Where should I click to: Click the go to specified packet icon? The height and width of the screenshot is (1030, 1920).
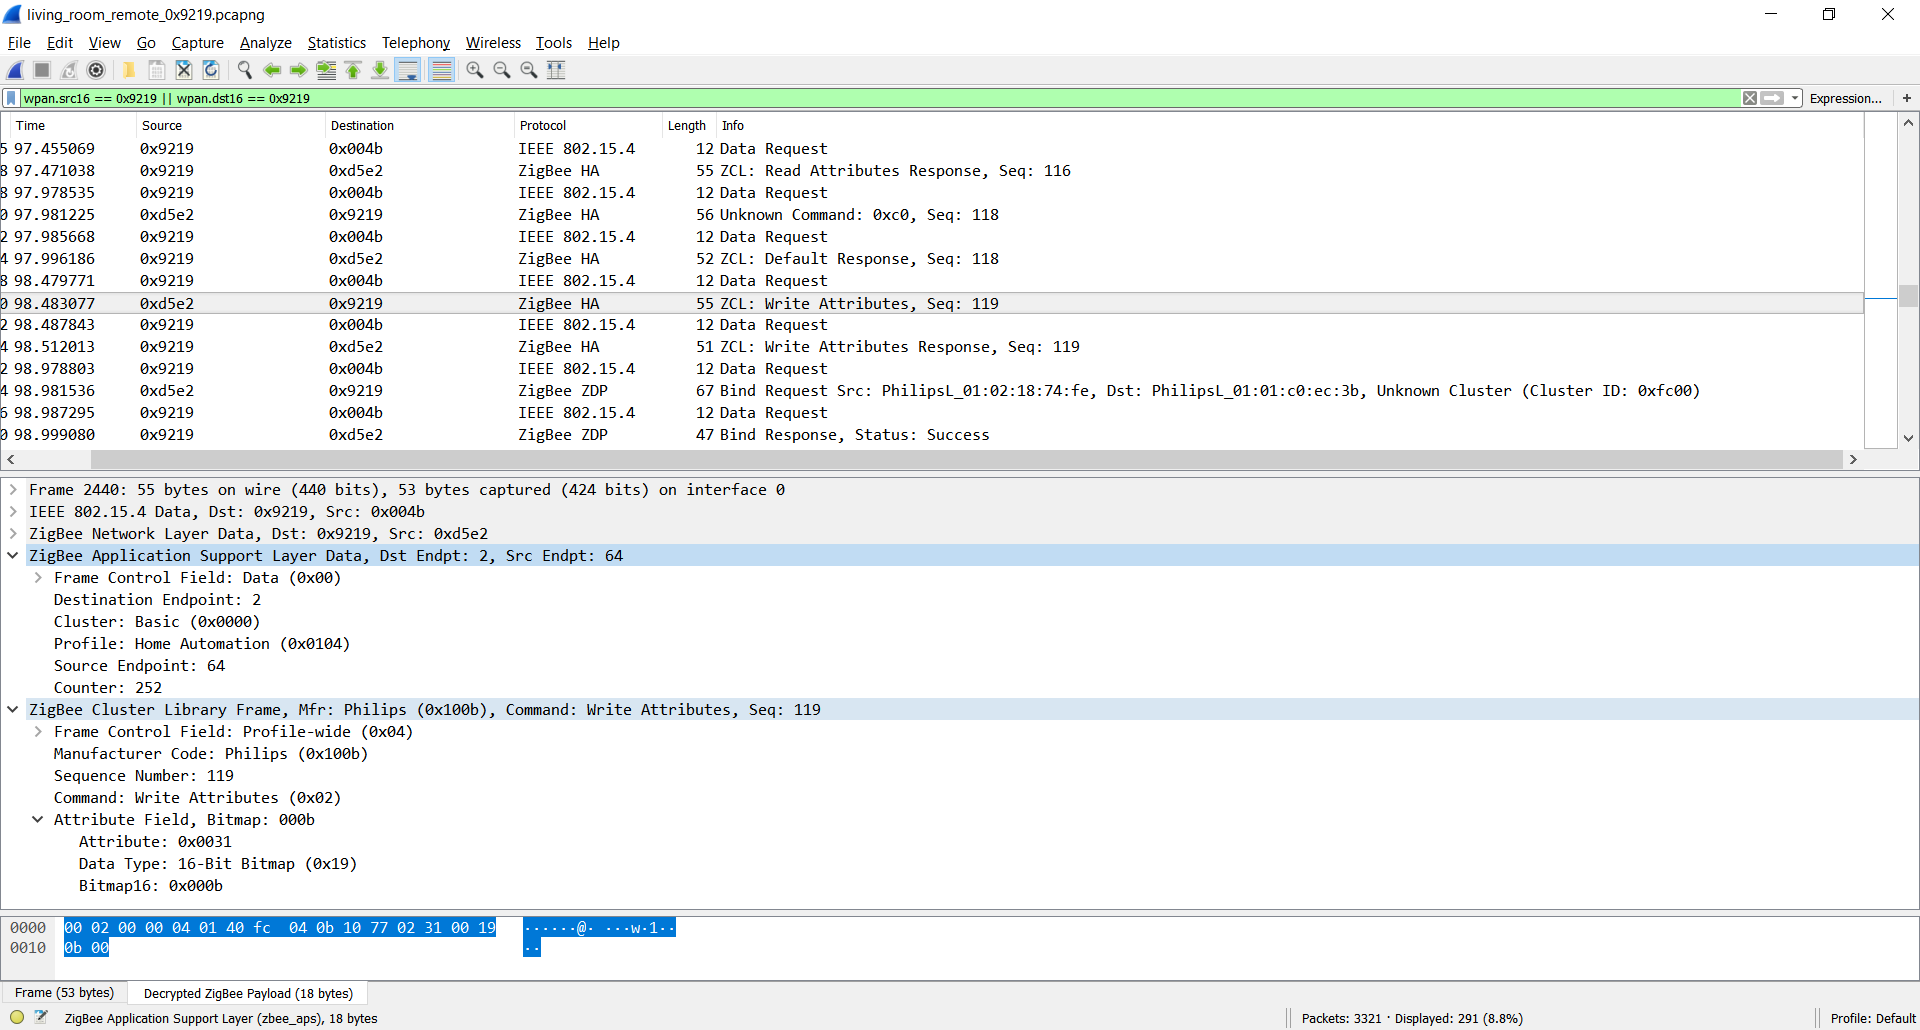pos(326,70)
